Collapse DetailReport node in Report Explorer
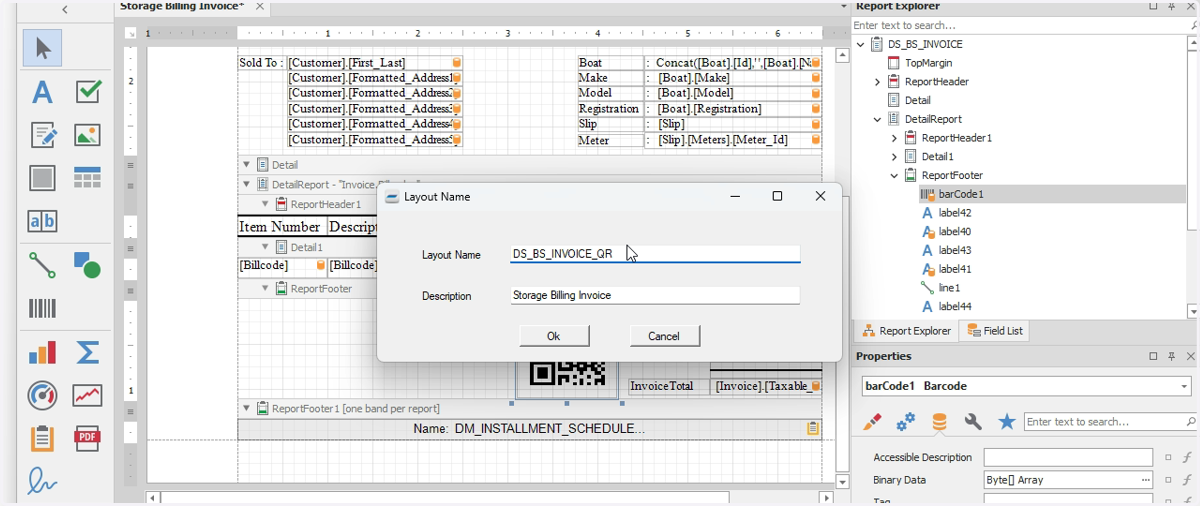The image size is (1200, 506). click(877, 119)
